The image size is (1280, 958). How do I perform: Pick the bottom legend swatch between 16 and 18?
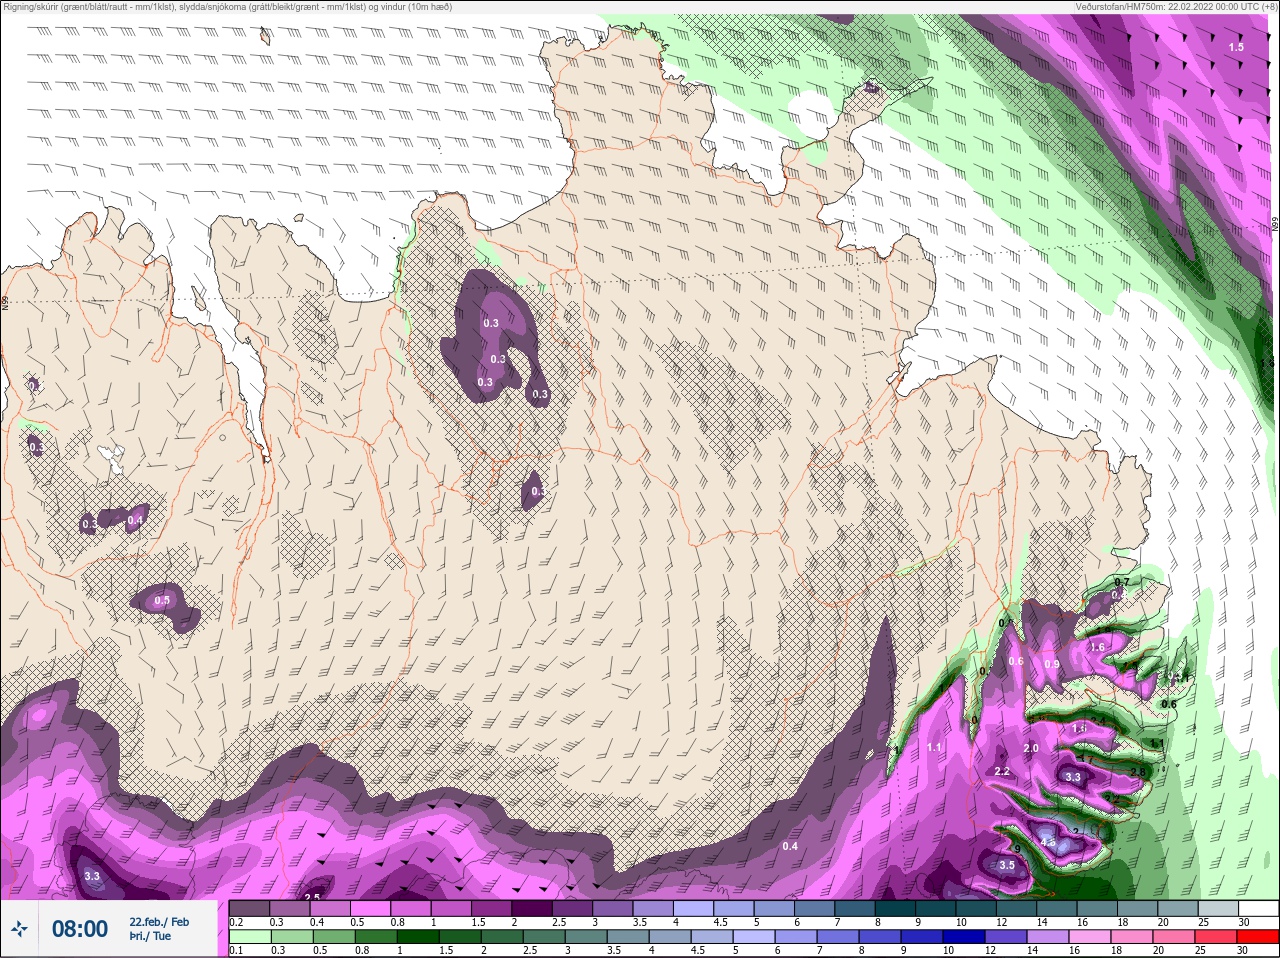1089,937
